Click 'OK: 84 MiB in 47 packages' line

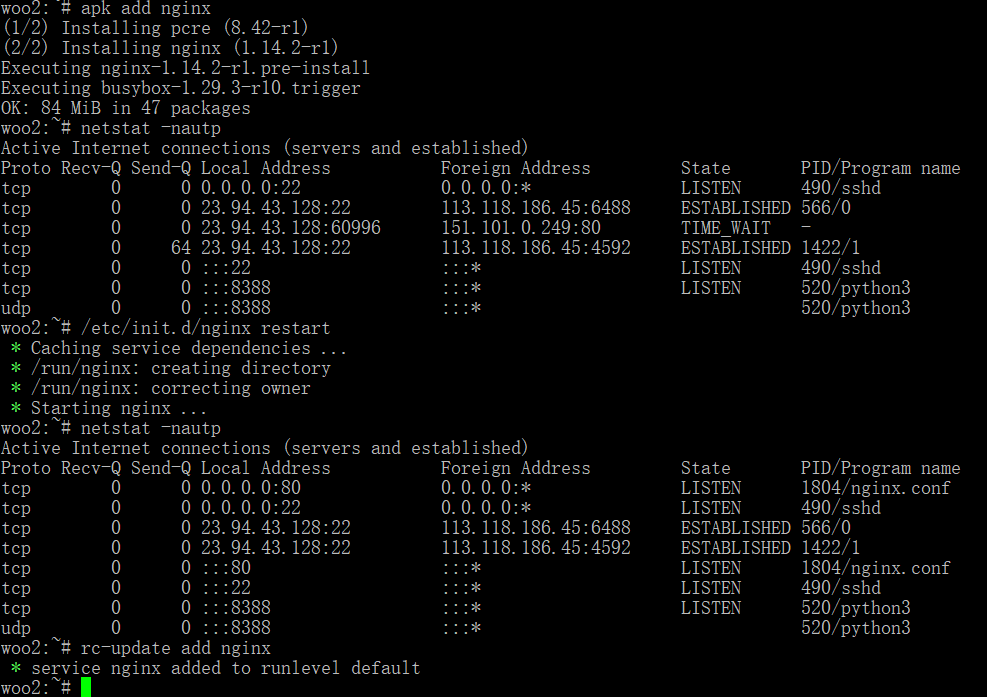click(126, 108)
